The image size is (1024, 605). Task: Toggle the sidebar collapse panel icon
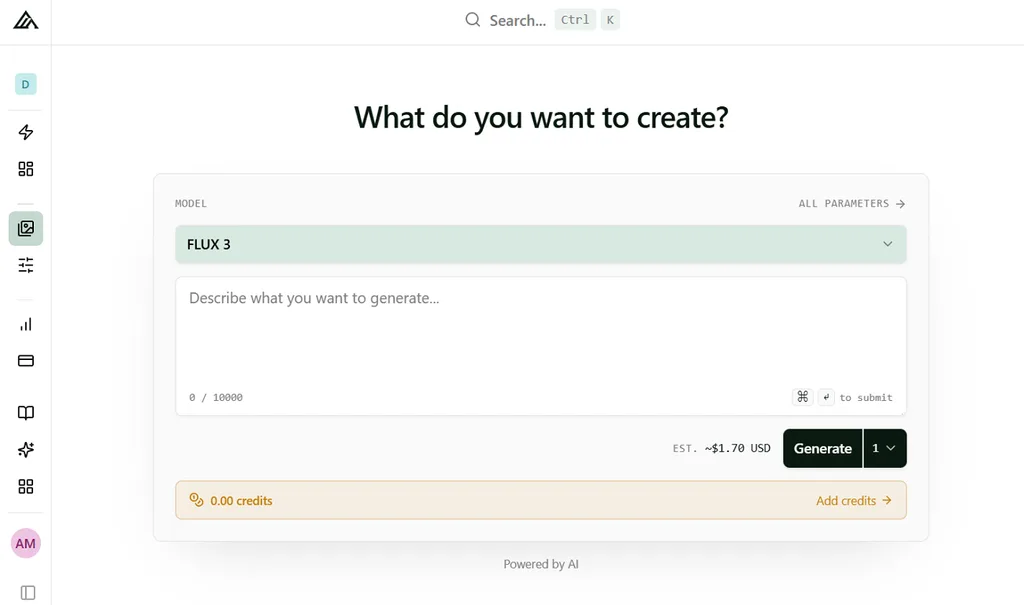(27, 593)
